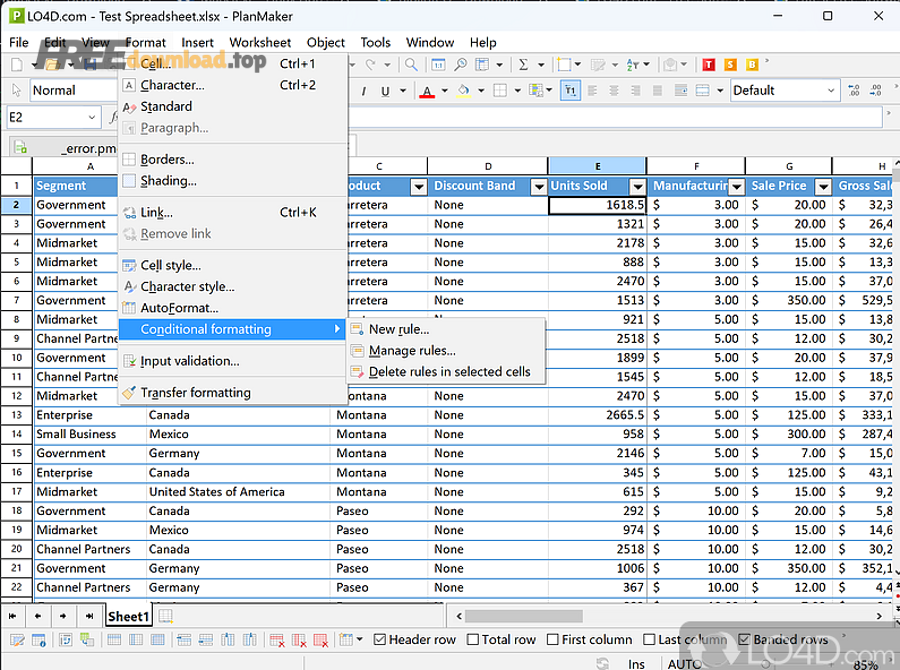Image resolution: width=900 pixels, height=670 pixels.
Task: Click the table properties info icon
Action: 39,640
